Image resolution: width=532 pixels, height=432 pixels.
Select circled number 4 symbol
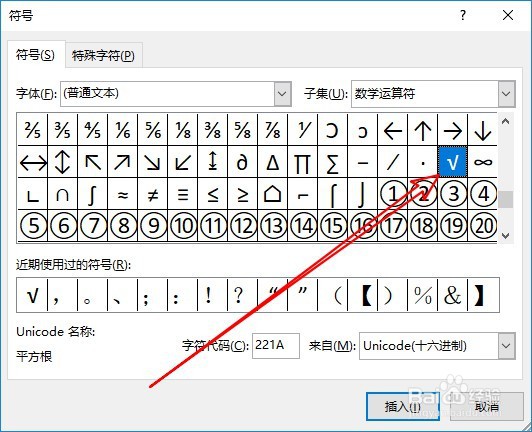482,194
